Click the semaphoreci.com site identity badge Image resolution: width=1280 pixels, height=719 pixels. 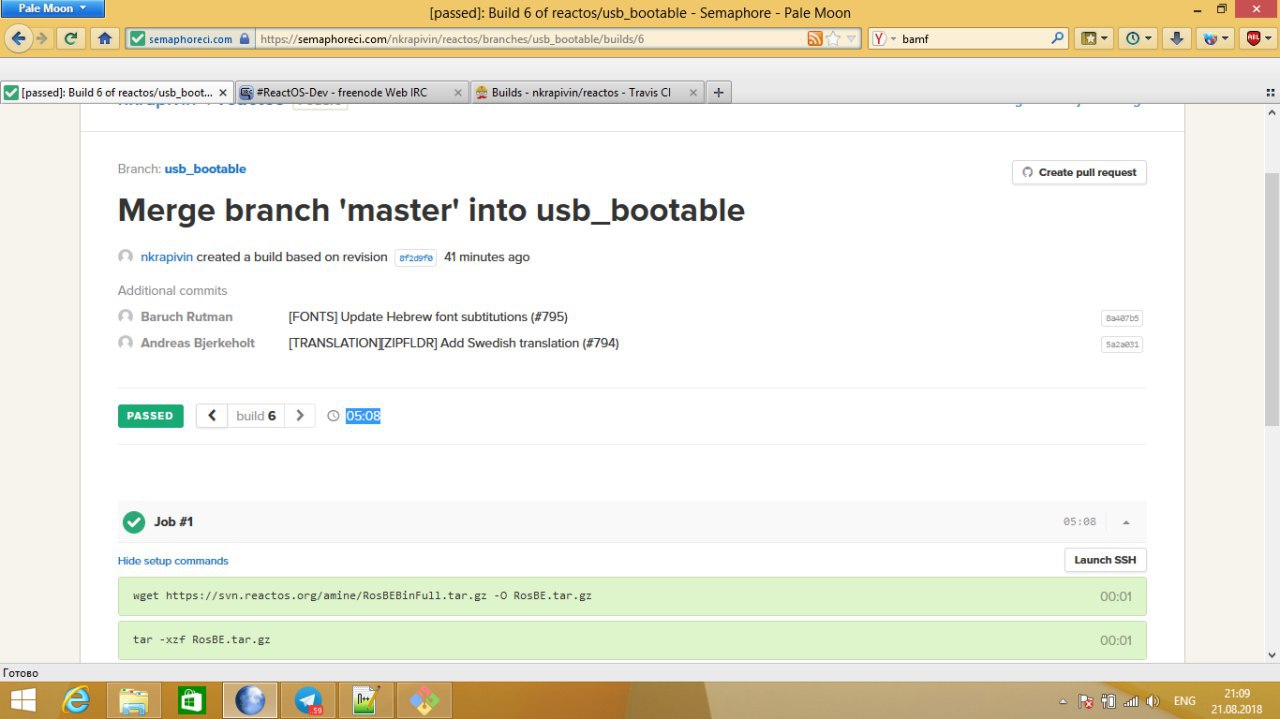(189, 39)
